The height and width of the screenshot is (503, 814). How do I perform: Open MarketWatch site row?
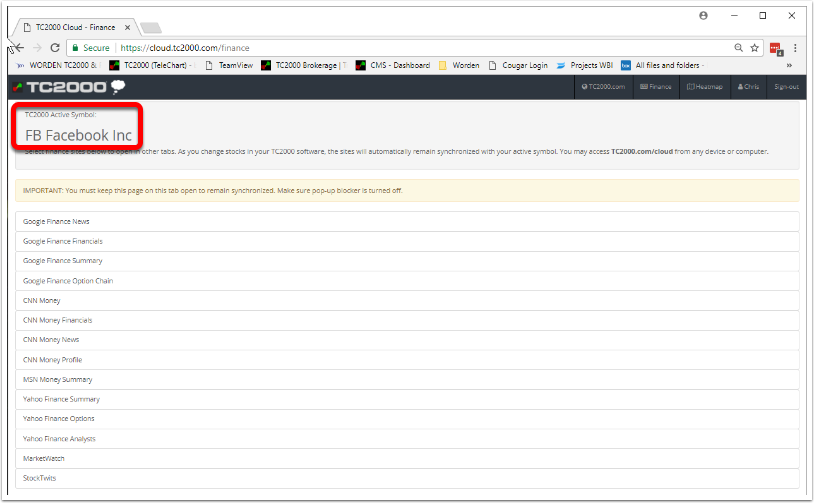coord(407,458)
